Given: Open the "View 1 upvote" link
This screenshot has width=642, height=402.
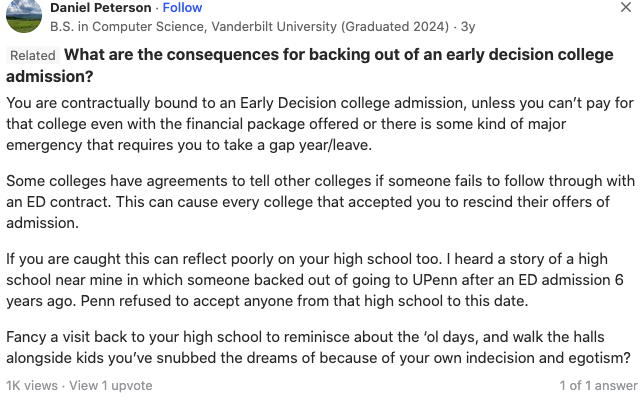Looking at the screenshot, I should tap(111, 385).
